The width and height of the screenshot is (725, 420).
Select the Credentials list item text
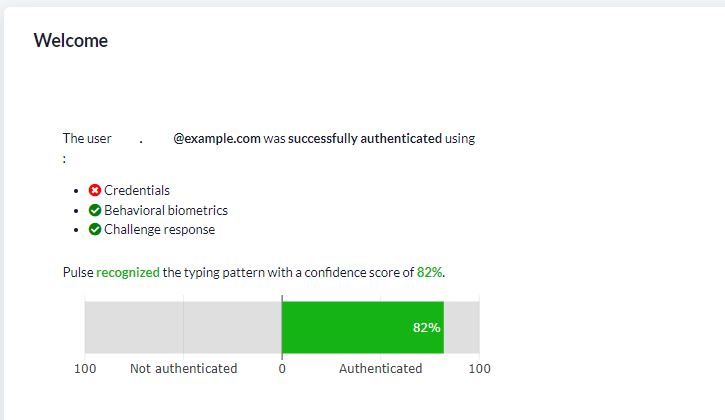pyautogui.click(x=137, y=190)
